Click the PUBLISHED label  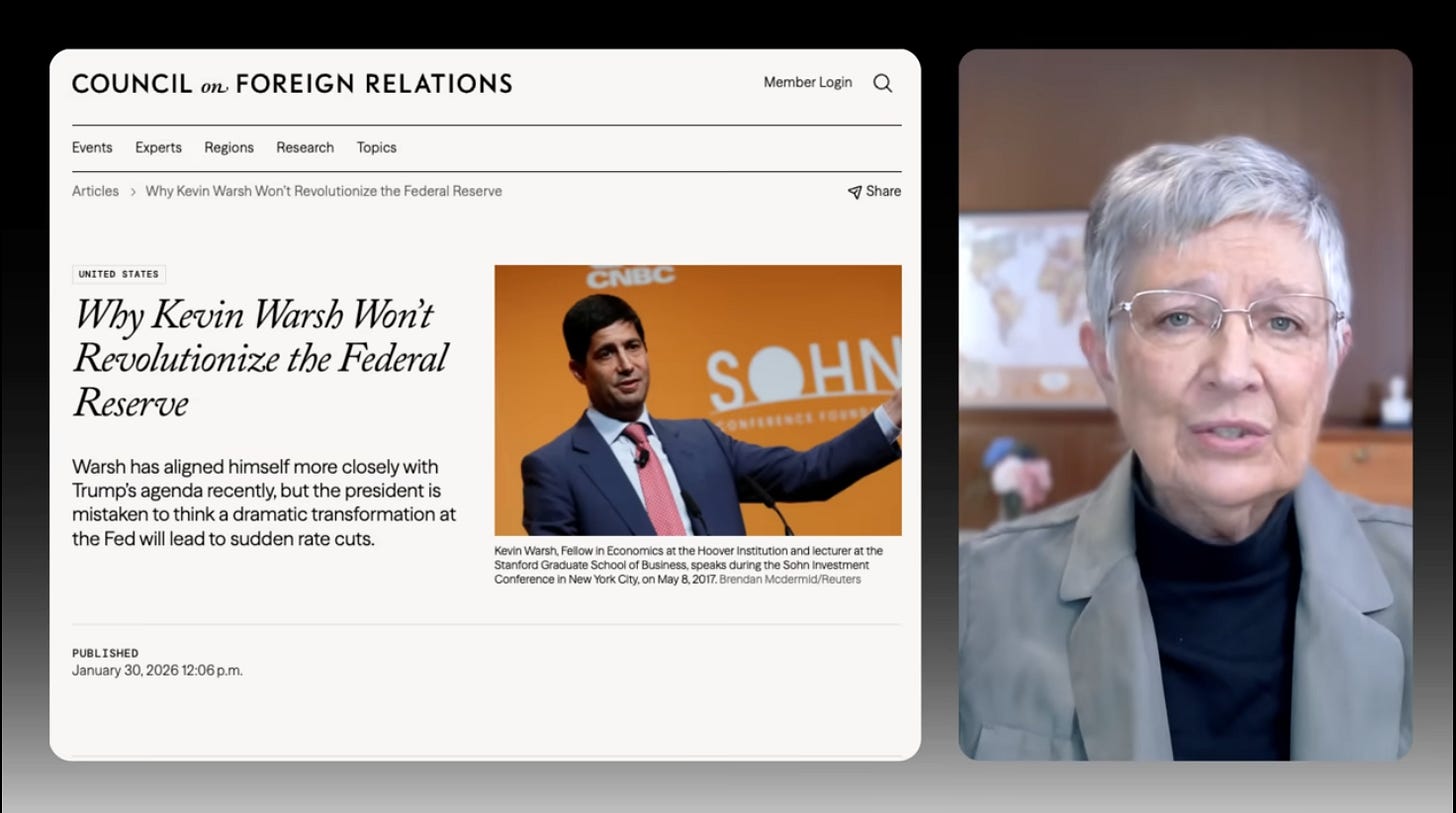point(105,653)
